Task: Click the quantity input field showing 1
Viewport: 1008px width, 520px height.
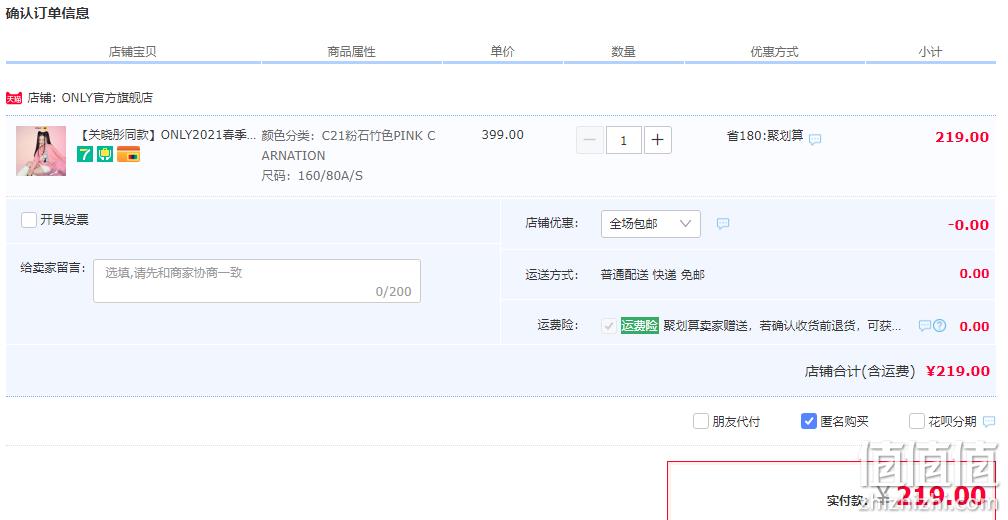Action: coord(623,140)
